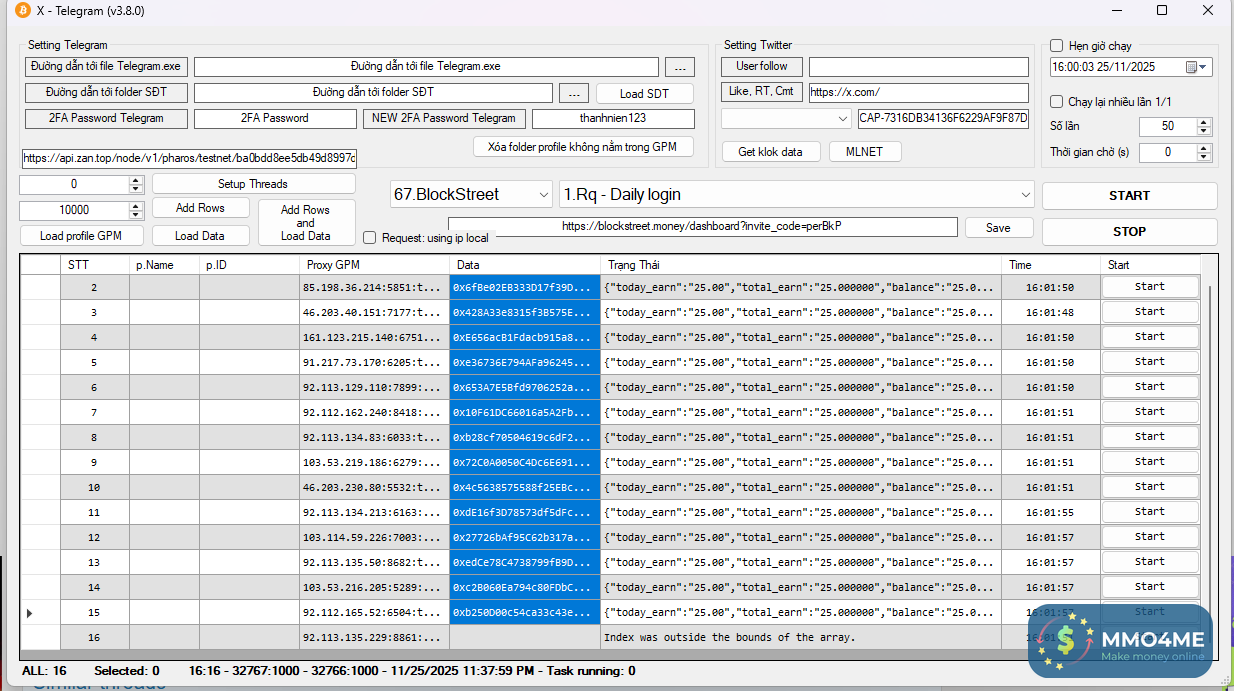
Task: Click status Index was outside the bounds
Action: (x=801, y=637)
